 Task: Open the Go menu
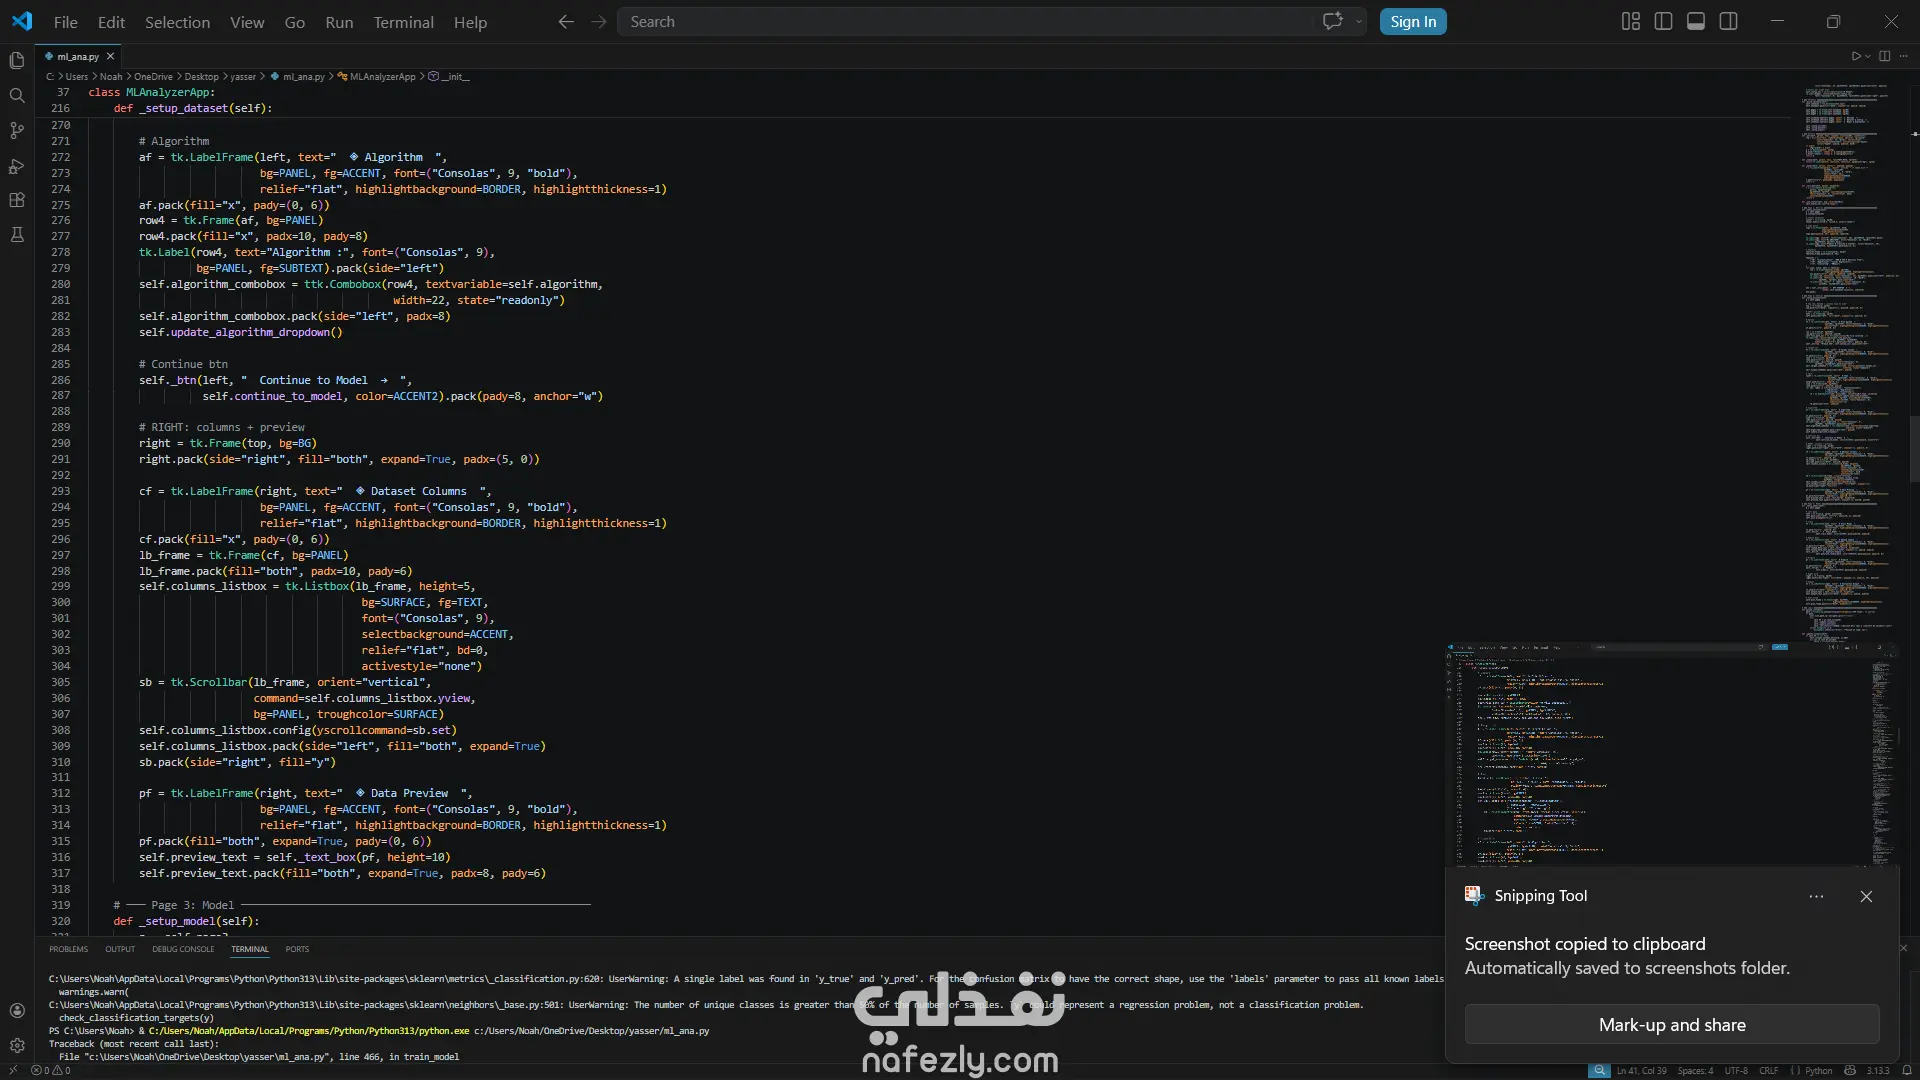point(295,22)
